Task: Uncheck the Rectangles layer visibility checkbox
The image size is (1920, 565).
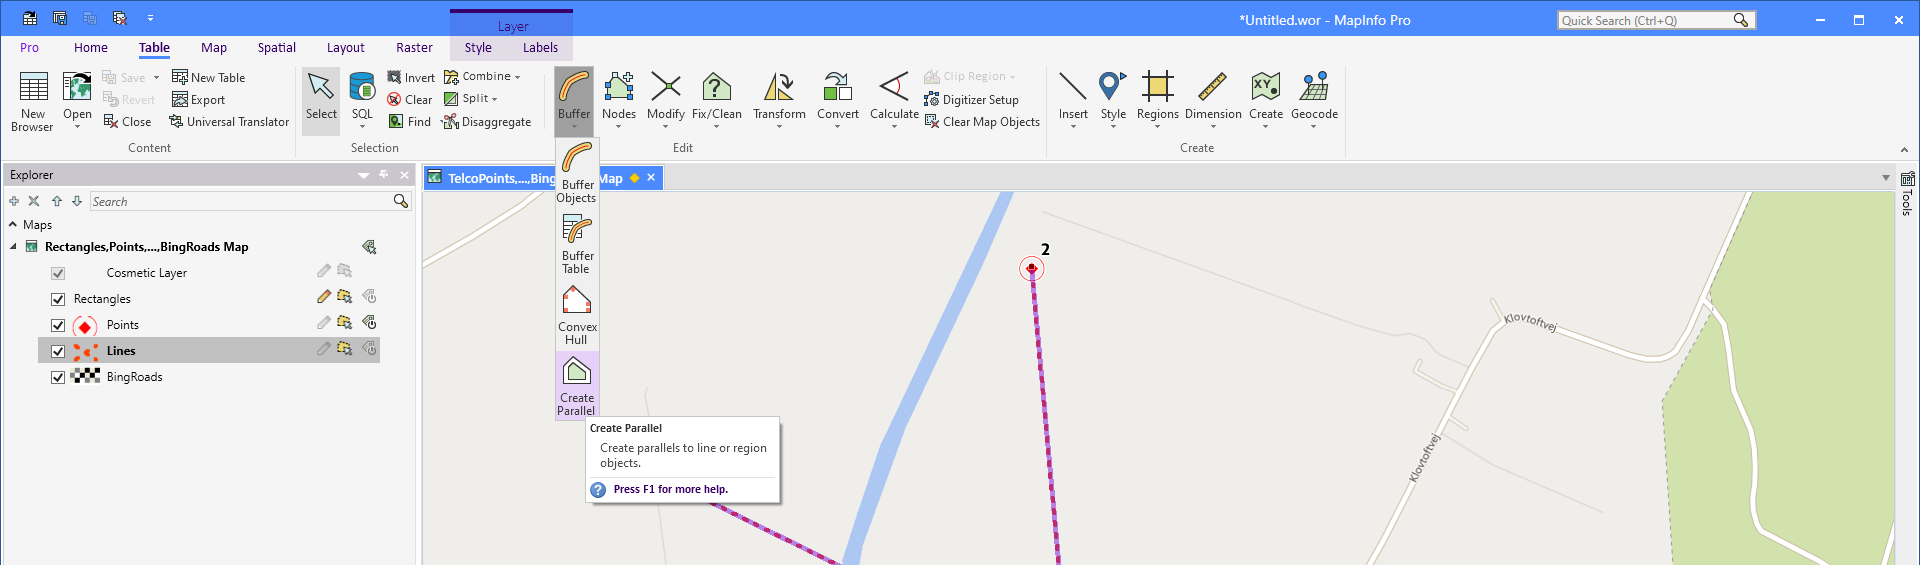Action: click(x=58, y=299)
